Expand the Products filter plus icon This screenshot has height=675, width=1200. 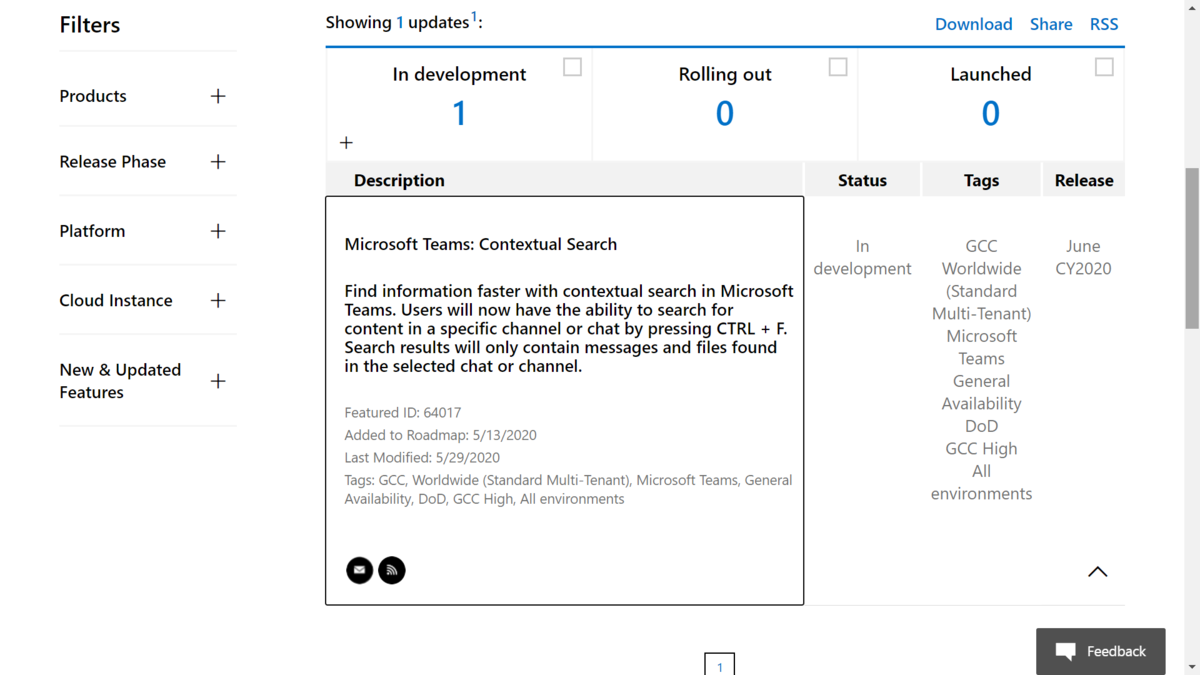[x=218, y=96]
